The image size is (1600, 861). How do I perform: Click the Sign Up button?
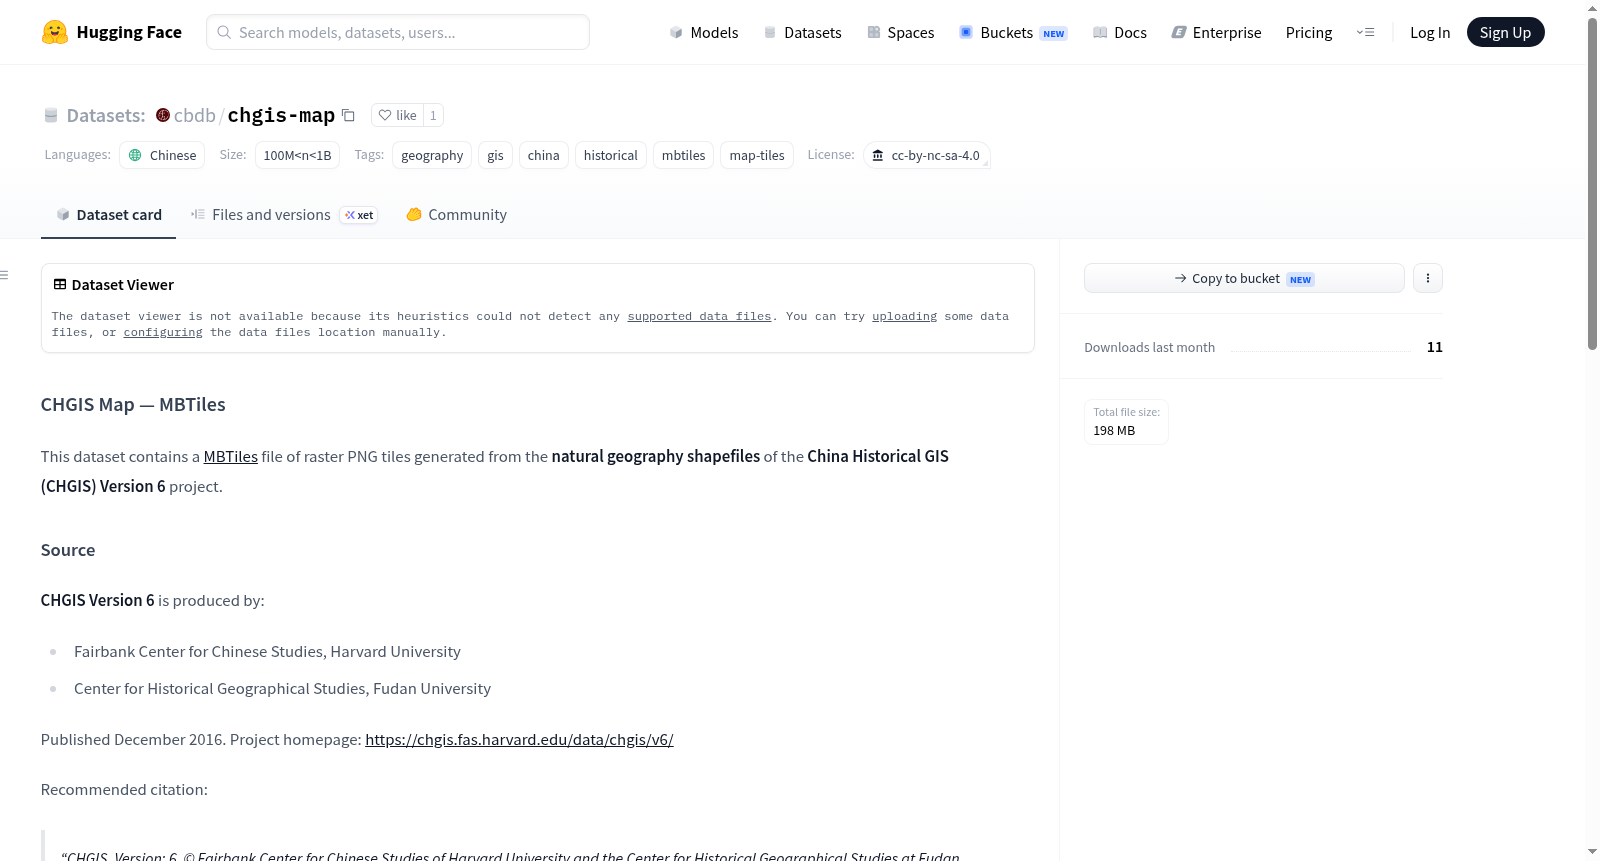point(1506,32)
